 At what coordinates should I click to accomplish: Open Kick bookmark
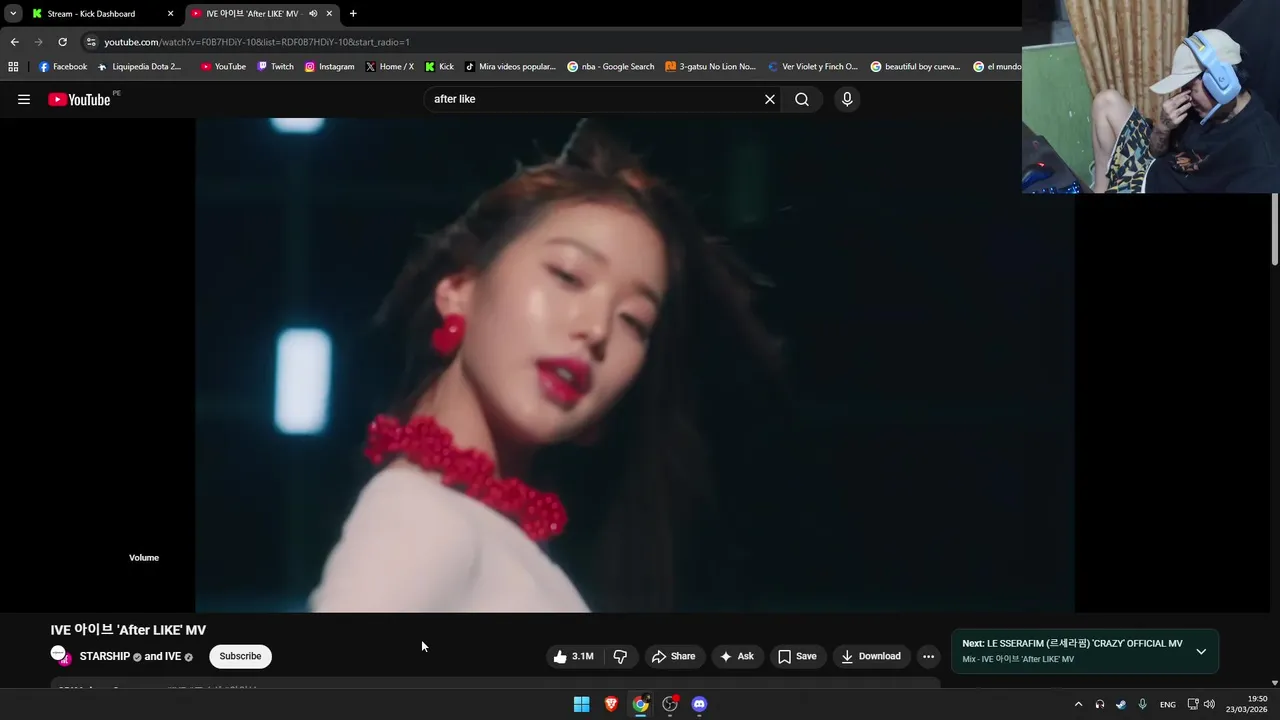pos(439,67)
